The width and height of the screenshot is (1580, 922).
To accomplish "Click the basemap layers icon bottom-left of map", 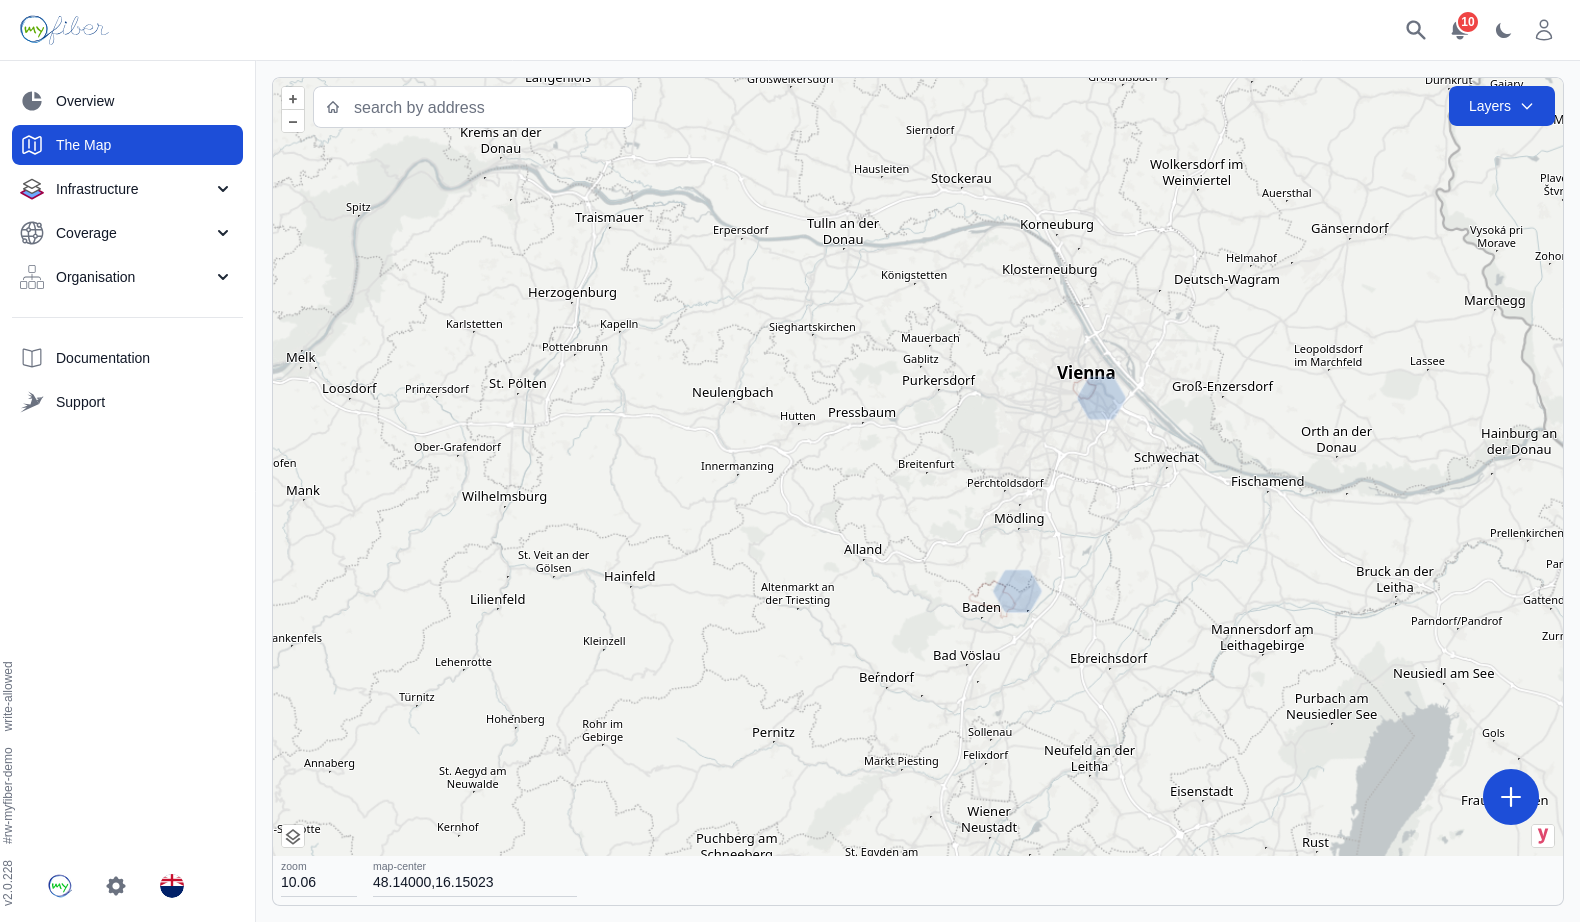I will click(293, 836).
